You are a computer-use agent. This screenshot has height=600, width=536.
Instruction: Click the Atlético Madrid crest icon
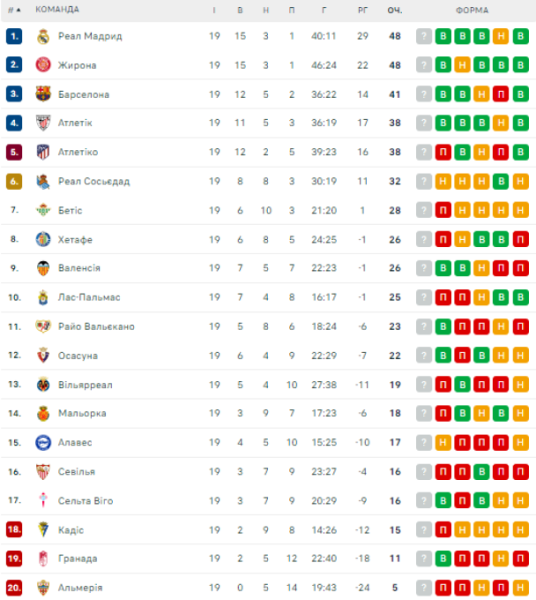(43, 152)
